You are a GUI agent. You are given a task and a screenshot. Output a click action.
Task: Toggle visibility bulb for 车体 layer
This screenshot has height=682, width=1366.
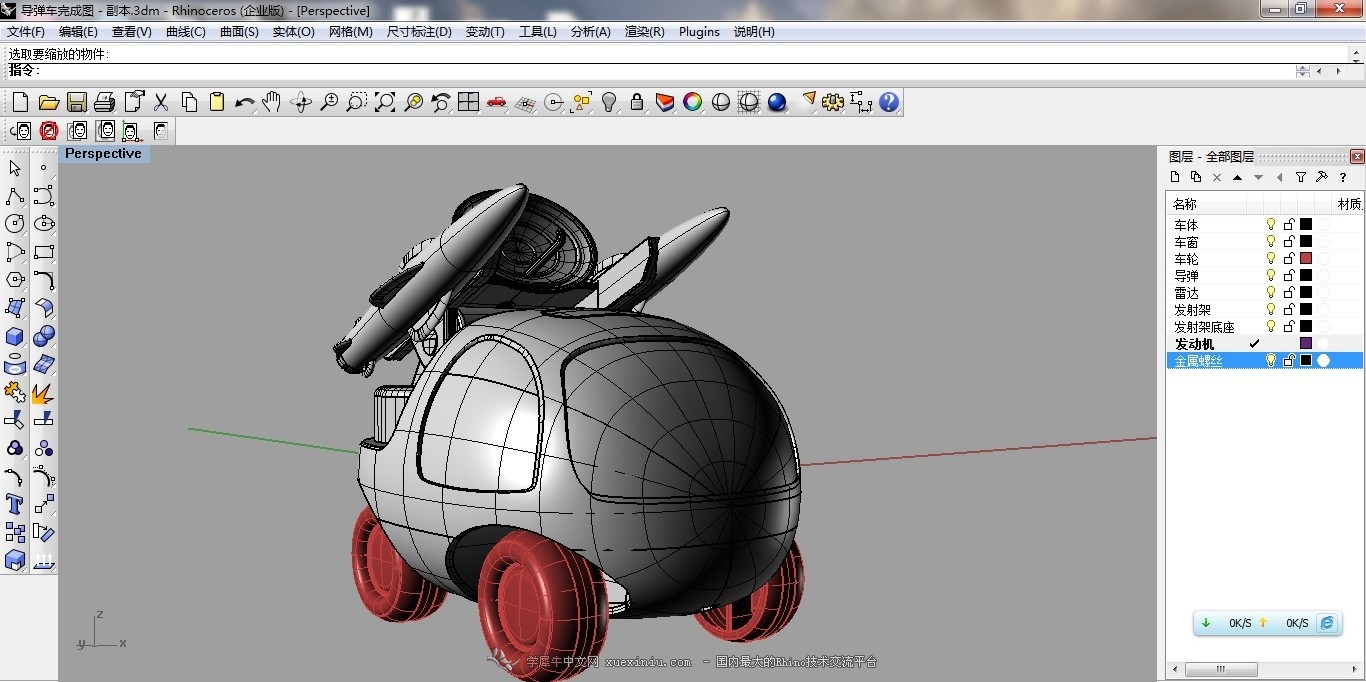[1271, 225]
